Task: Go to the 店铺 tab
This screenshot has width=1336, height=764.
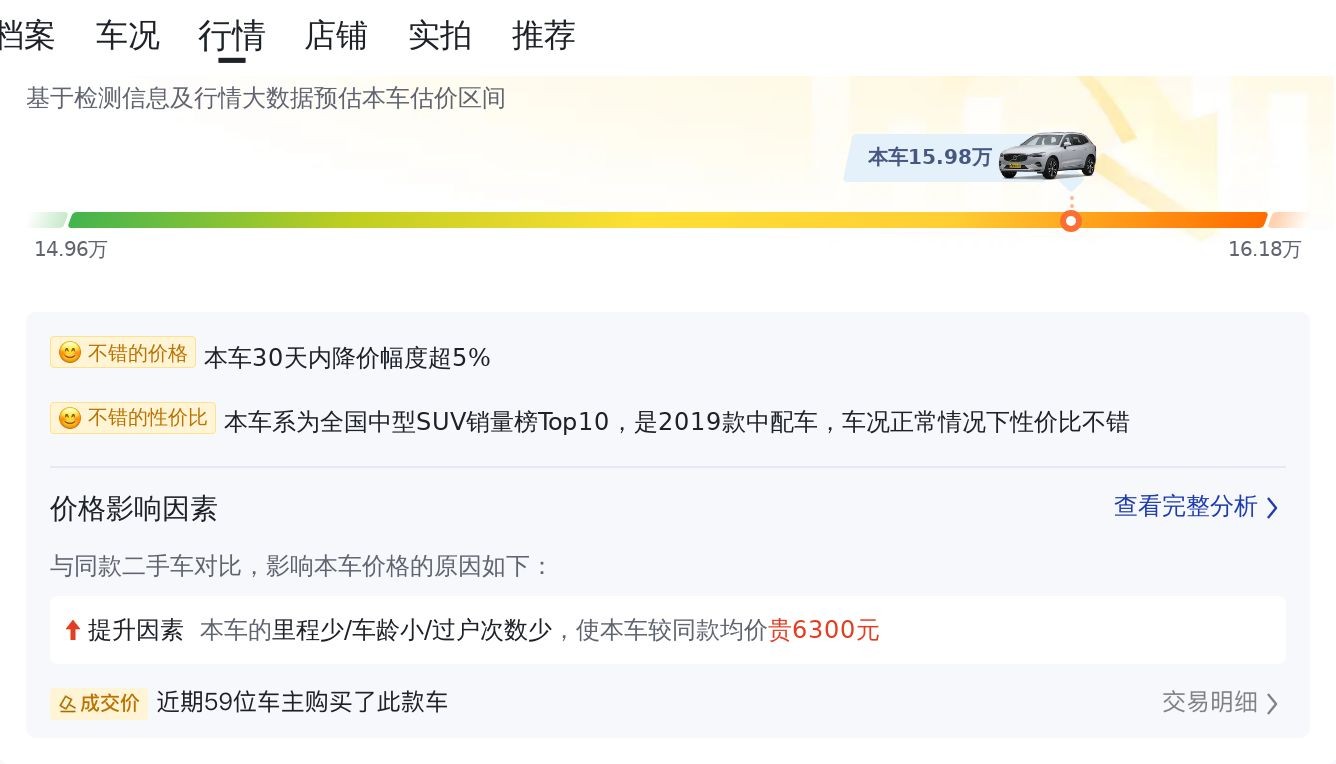Action: point(336,36)
